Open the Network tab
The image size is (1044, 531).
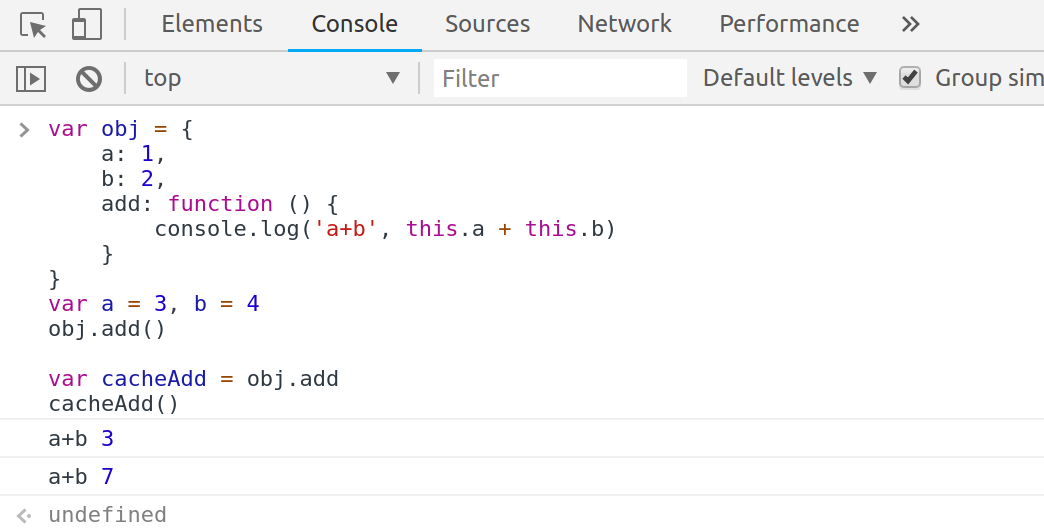pos(625,25)
